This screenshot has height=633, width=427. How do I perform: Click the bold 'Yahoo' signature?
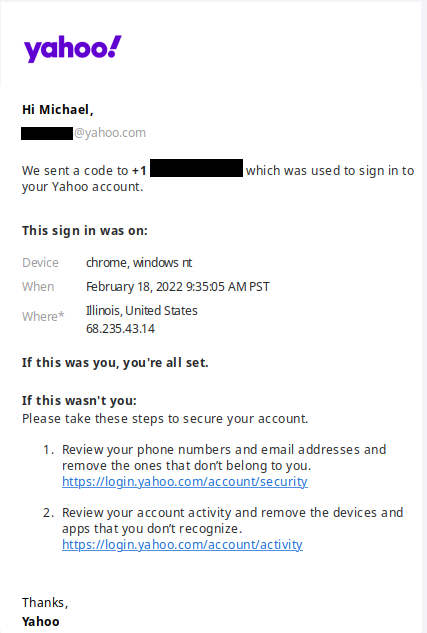point(40,622)
